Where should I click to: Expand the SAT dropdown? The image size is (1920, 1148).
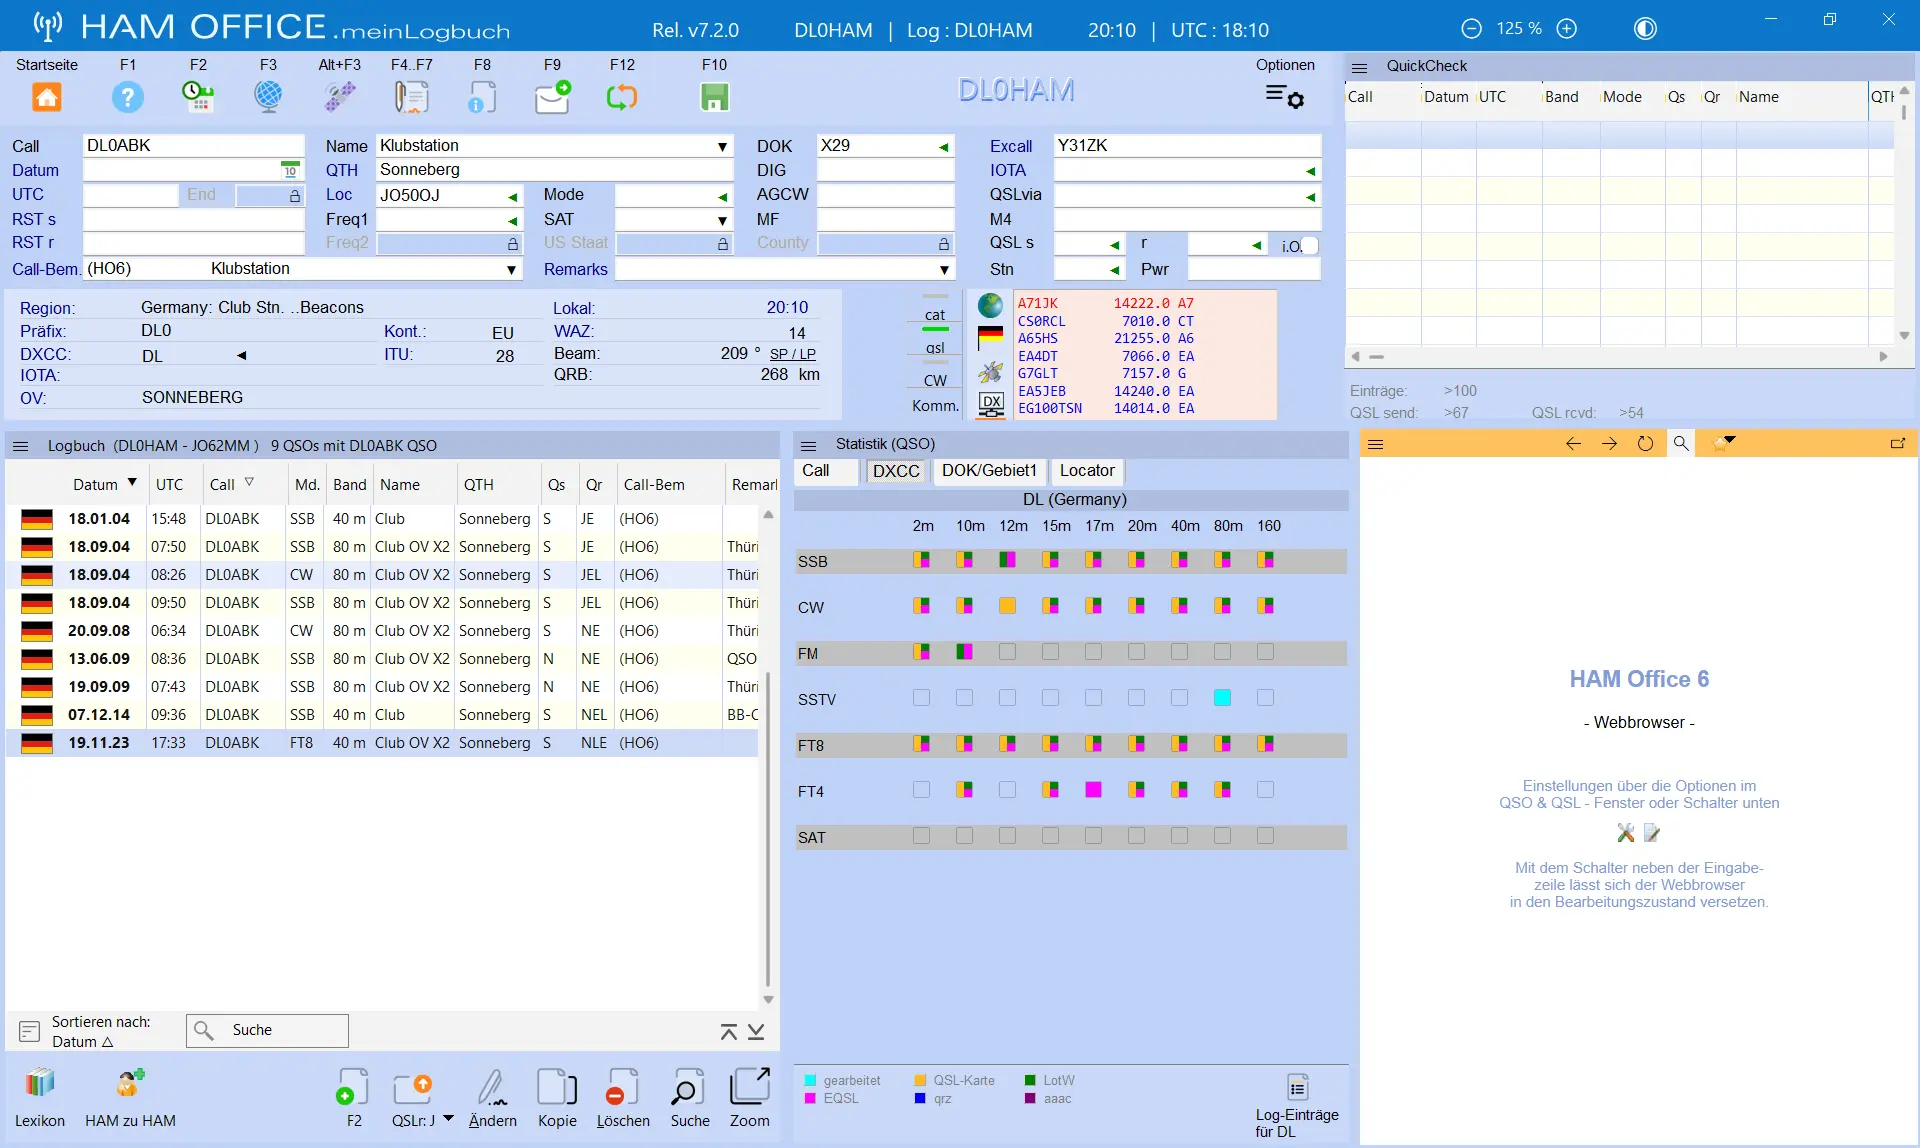click(722, 220)
